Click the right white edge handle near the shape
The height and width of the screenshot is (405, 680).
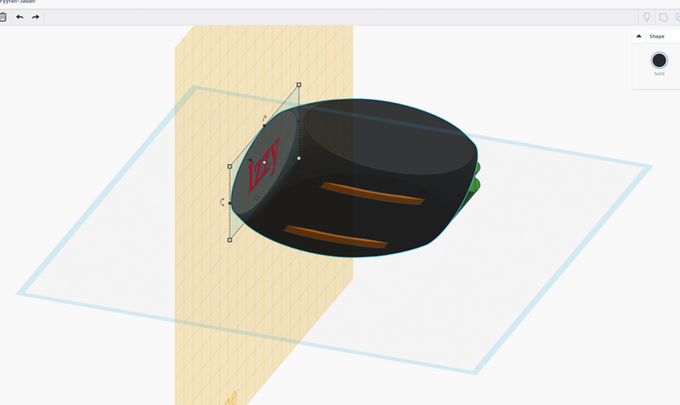point(299,158)
